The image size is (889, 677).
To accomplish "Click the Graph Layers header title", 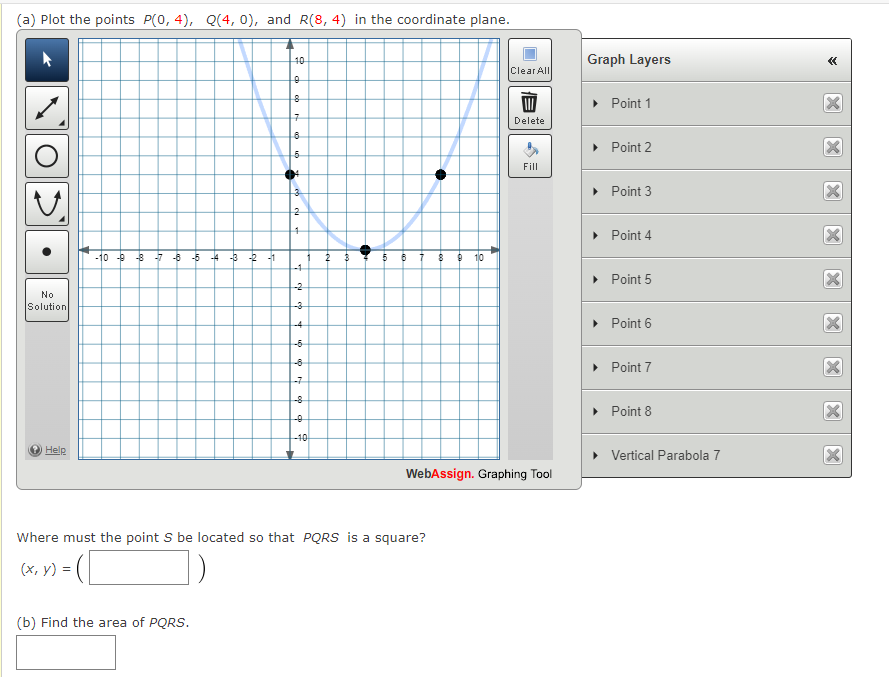I will click(x=629, y=60).
